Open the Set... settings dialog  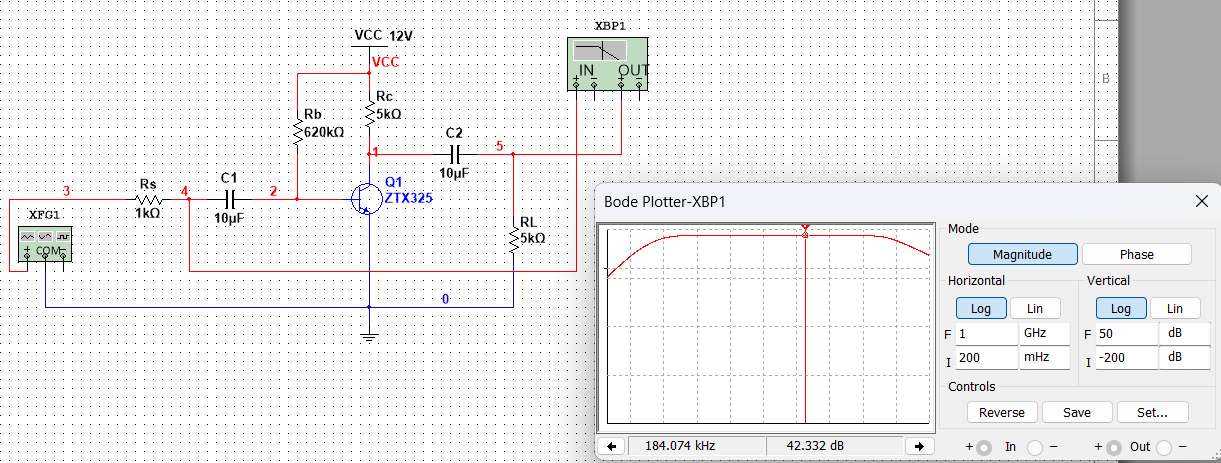pos(1151,412)
